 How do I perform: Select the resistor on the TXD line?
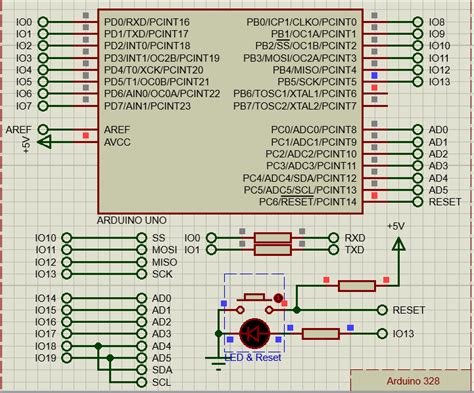273,250
